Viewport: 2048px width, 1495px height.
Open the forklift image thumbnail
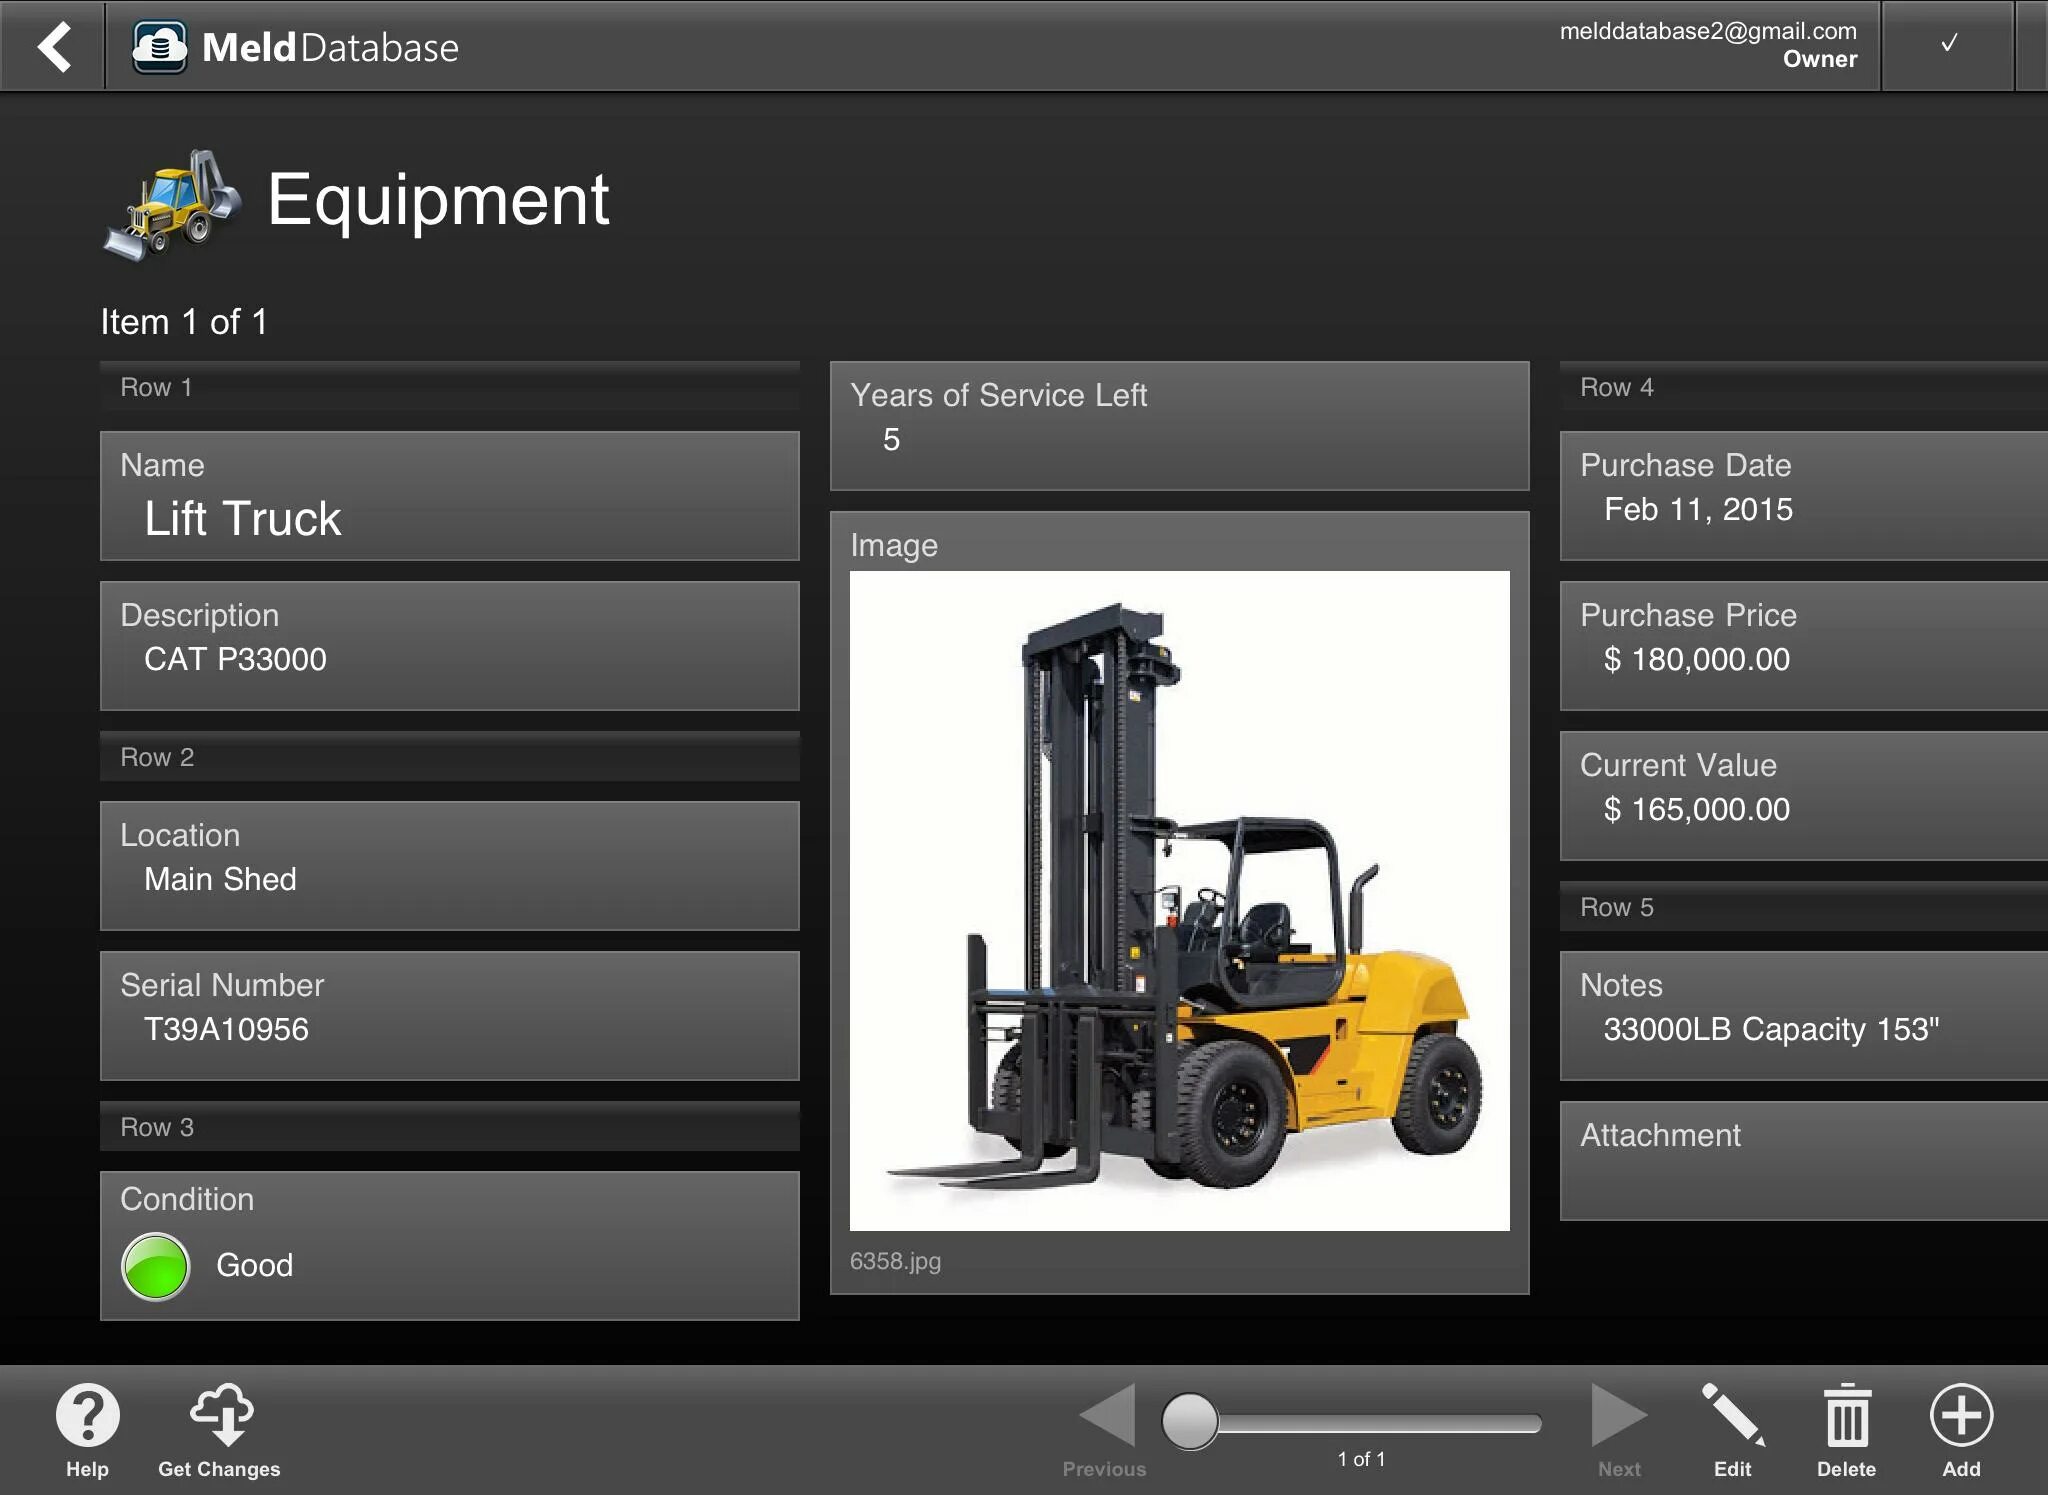pyautogui.click(x=1179, y=900)
